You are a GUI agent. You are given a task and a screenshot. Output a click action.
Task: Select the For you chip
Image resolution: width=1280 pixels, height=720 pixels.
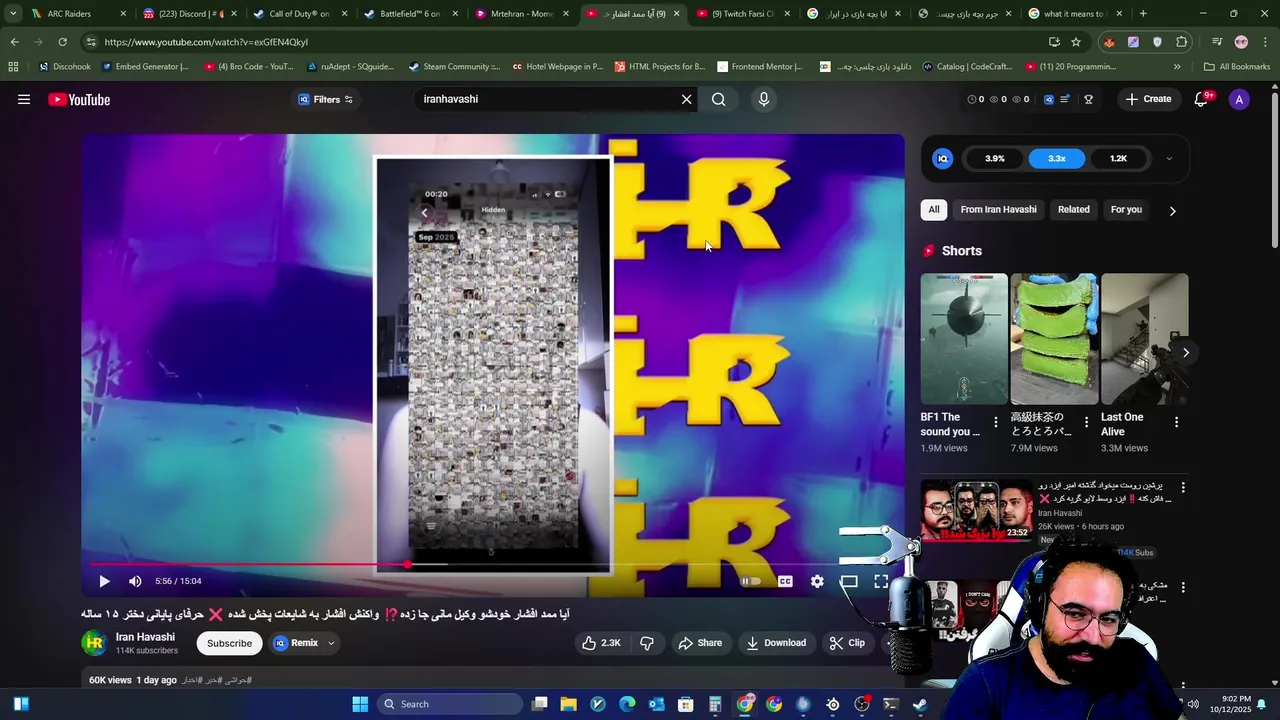coord(1126,209)
